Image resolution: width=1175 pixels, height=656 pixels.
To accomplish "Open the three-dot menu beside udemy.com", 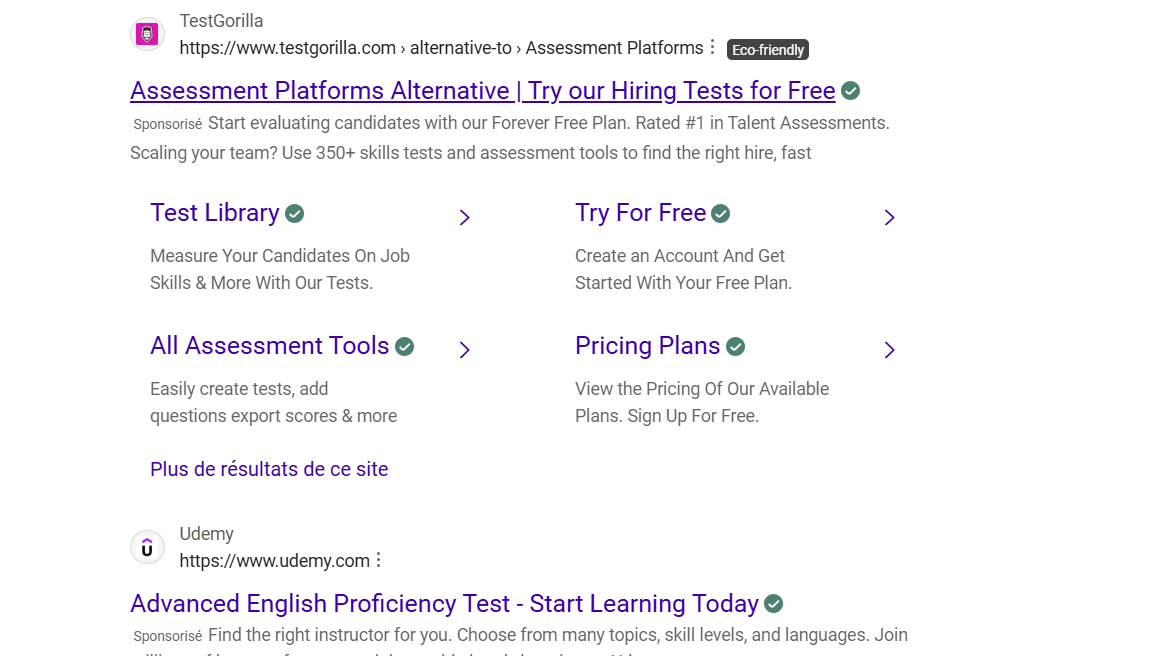I will click(379, 560).
